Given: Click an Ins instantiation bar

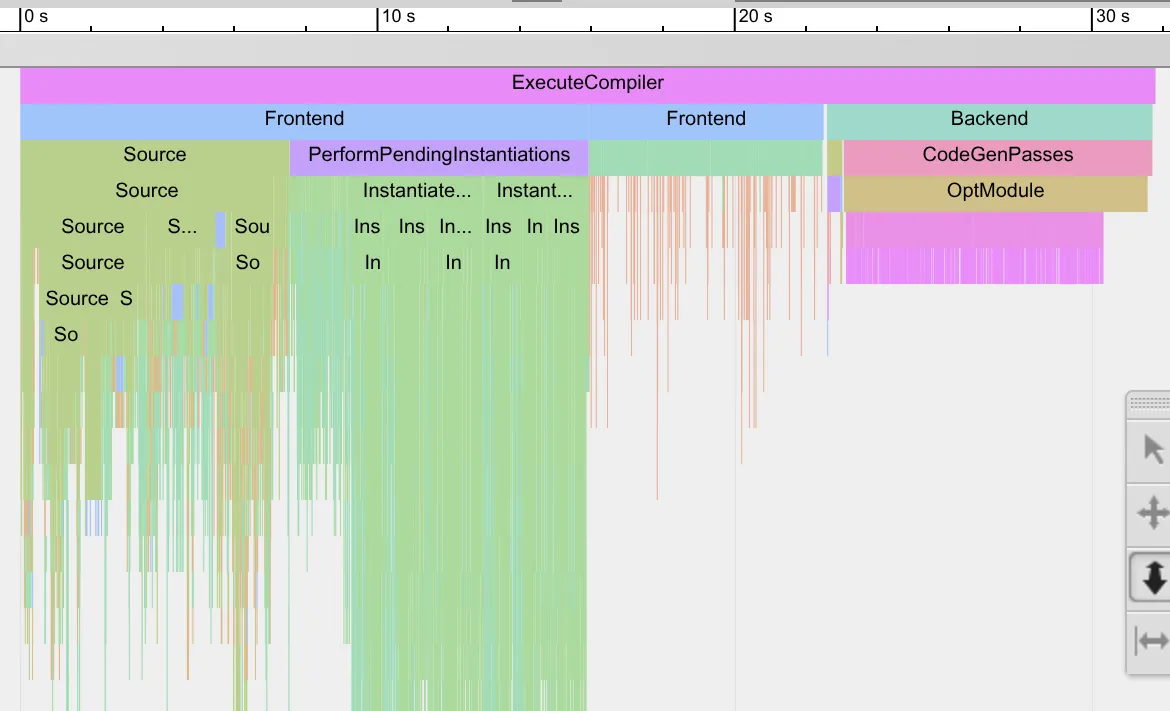Looking at the screenshot, I should [366, 226].
